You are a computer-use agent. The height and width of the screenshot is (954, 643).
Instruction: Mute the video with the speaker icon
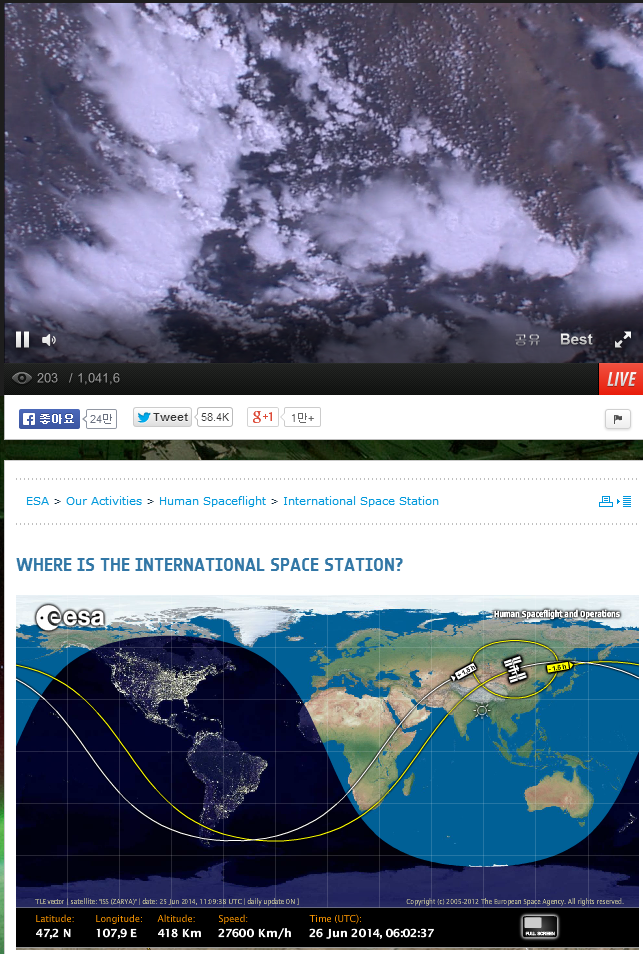pos(49,340)
